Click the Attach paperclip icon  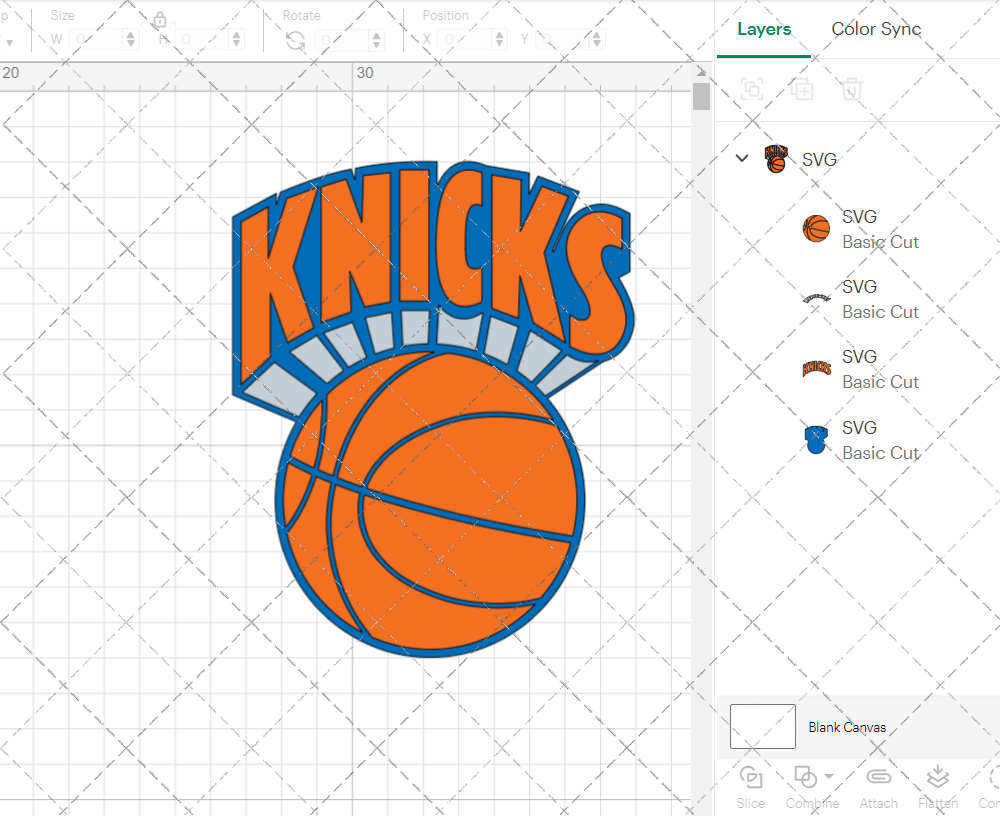[x=878, y=777]
